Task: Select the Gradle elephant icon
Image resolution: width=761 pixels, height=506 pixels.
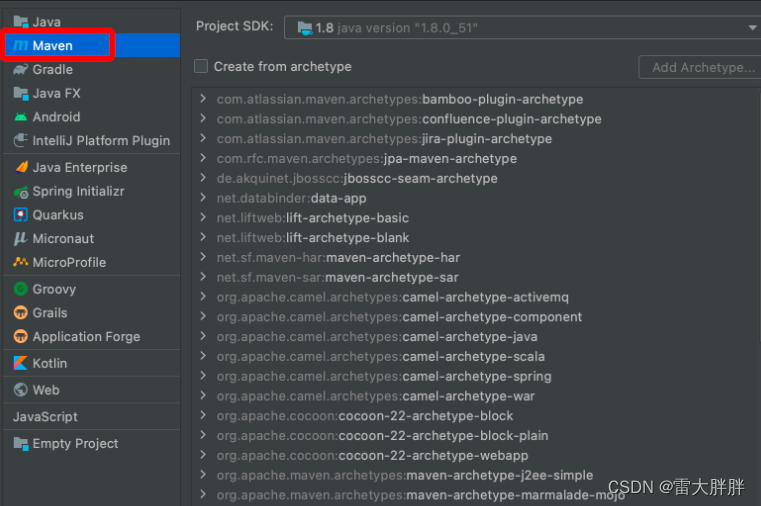Action: coord(20,69)
